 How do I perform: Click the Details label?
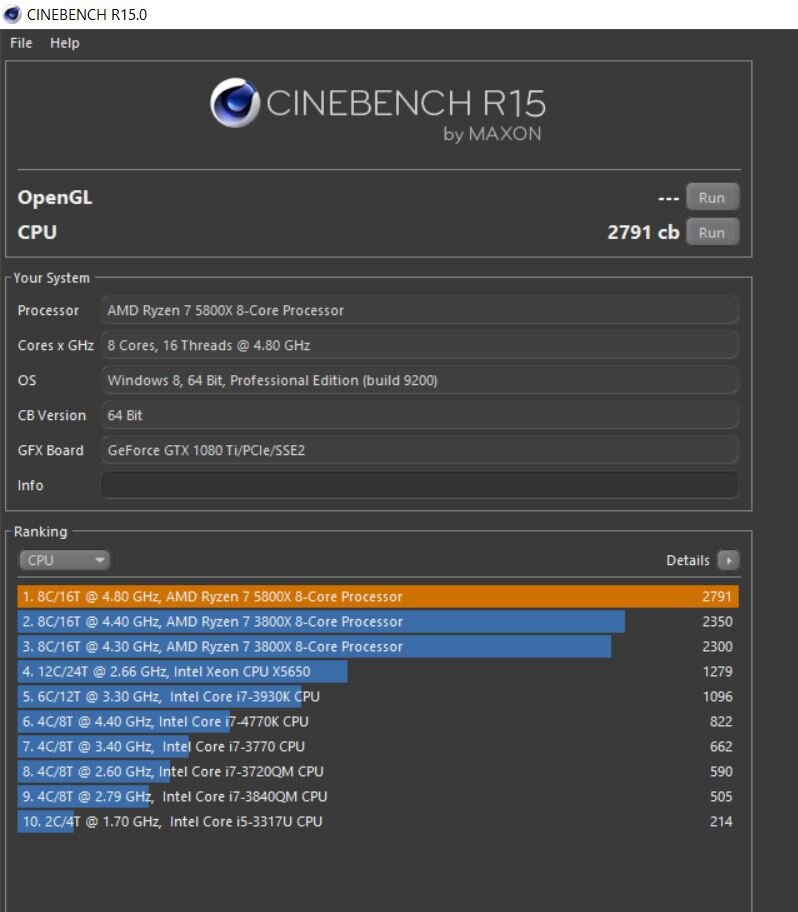click(x=687, y=560)
